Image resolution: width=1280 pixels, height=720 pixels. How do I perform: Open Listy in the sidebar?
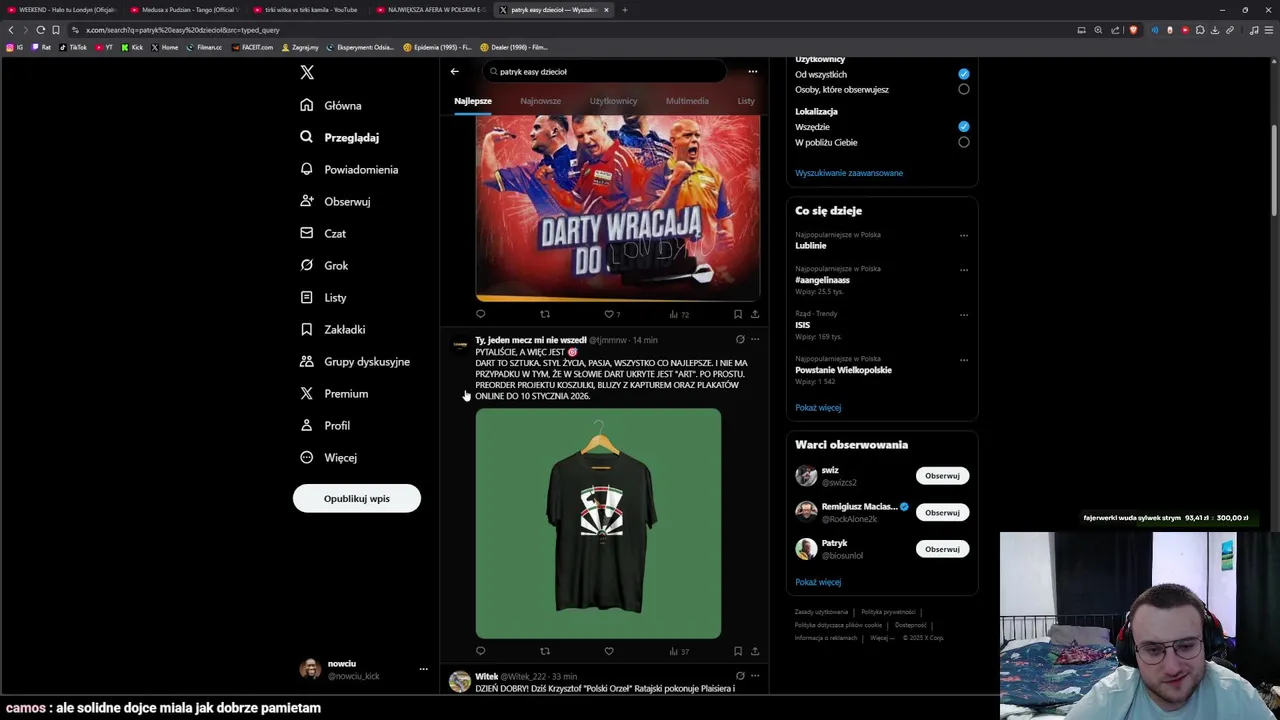pyautogui.click(x=323, y=297)
